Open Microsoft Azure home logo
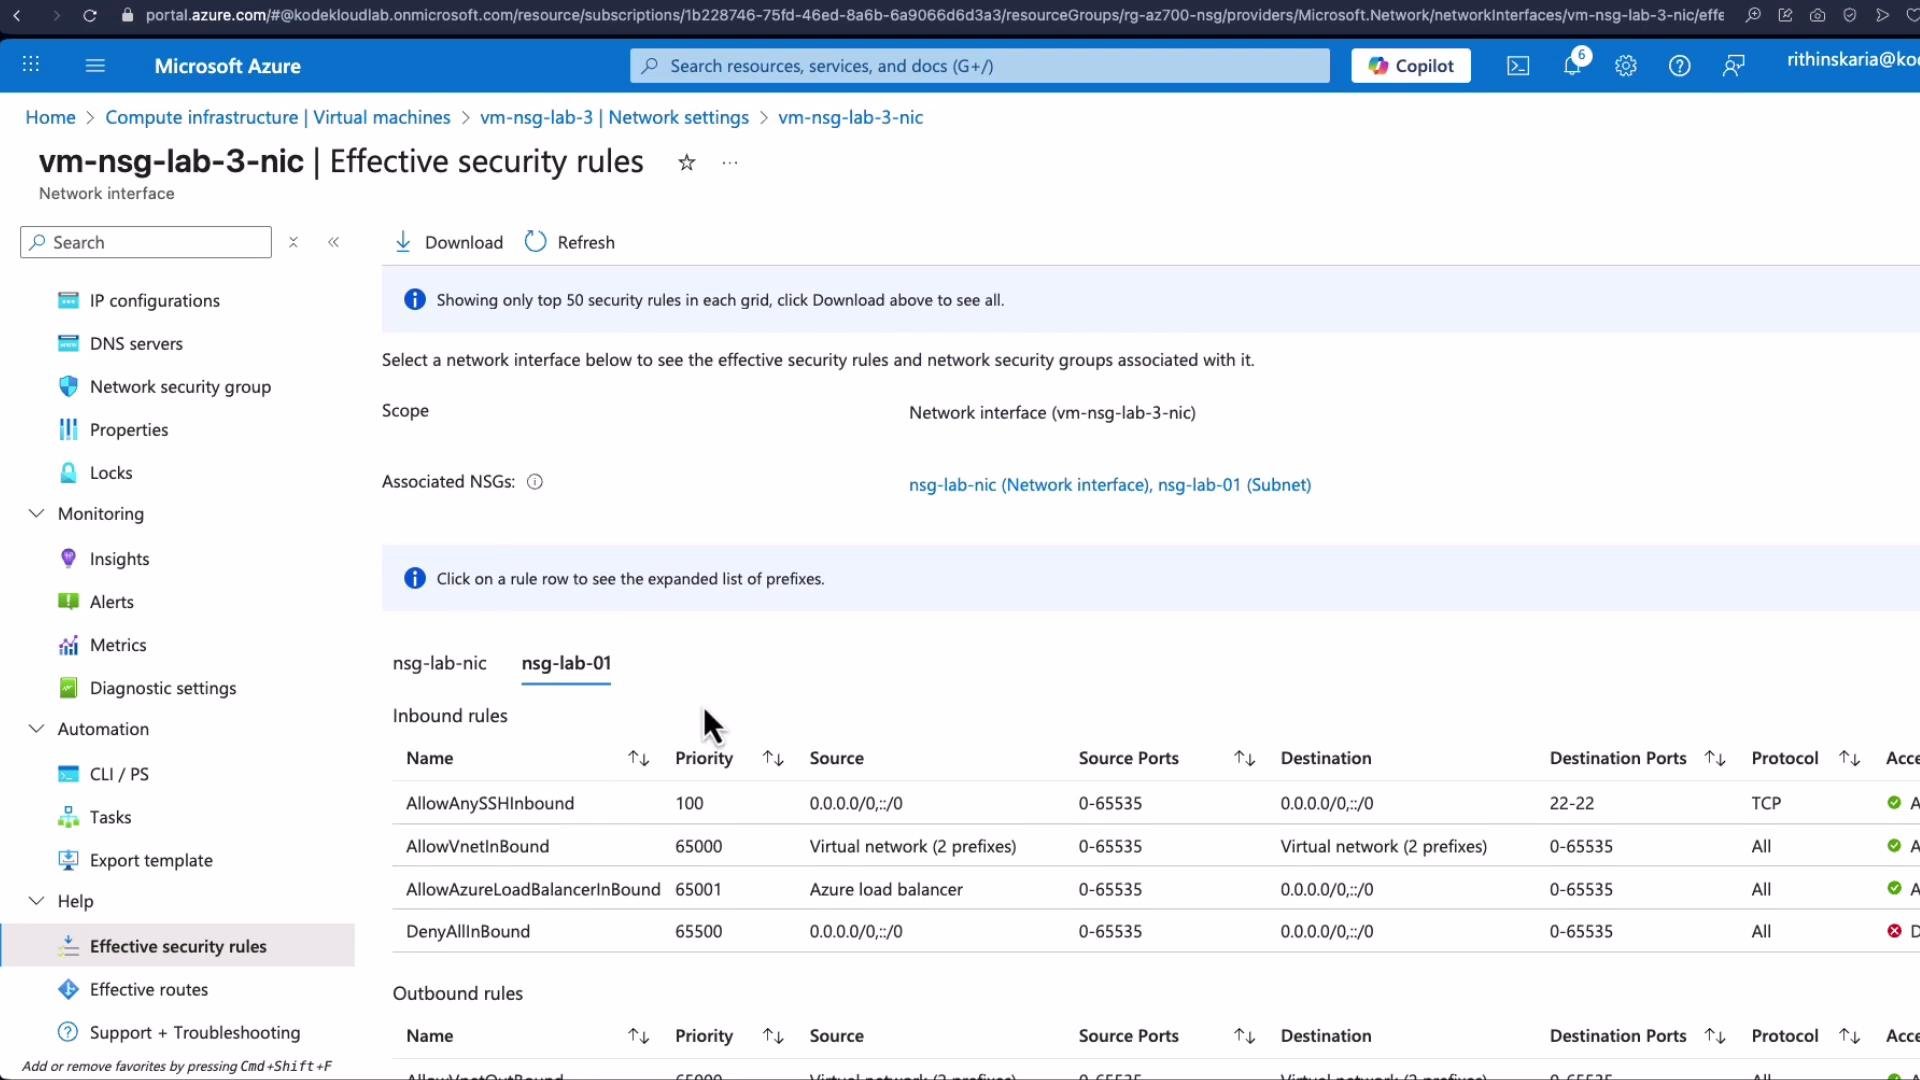 (227, 66)
